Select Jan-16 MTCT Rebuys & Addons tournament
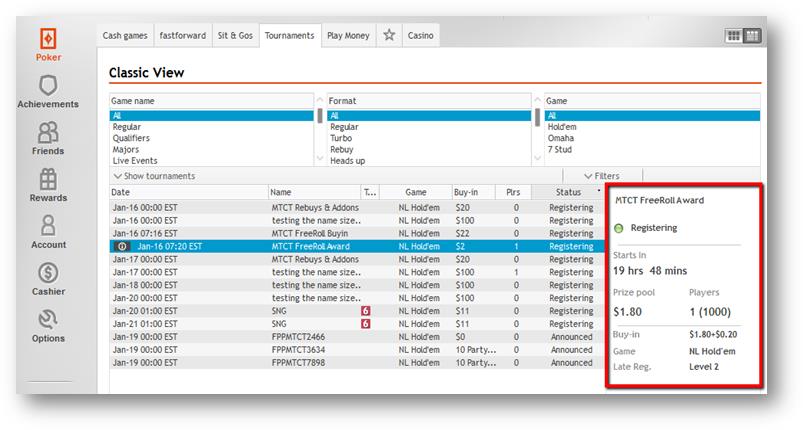The height and width of the screenshot is (430, 803). click(357, 207)
